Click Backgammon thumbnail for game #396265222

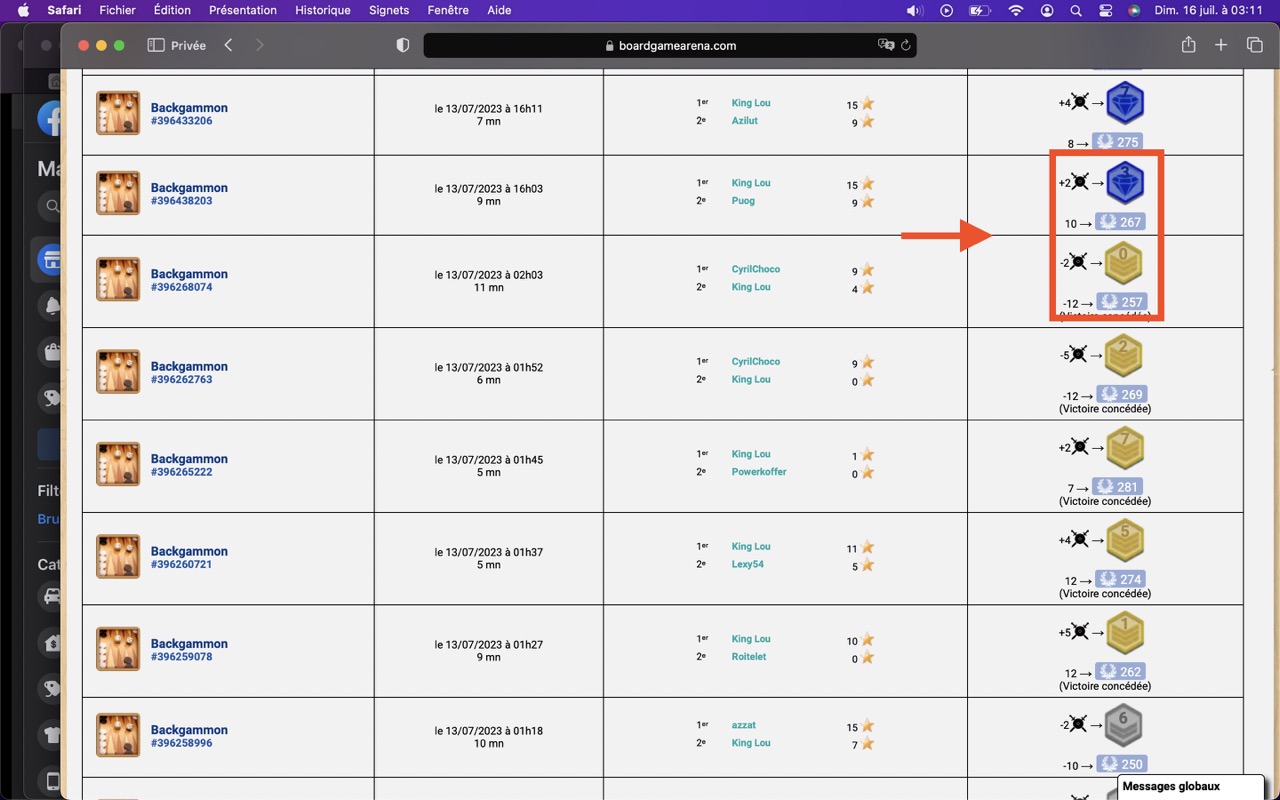pos(118,464)
